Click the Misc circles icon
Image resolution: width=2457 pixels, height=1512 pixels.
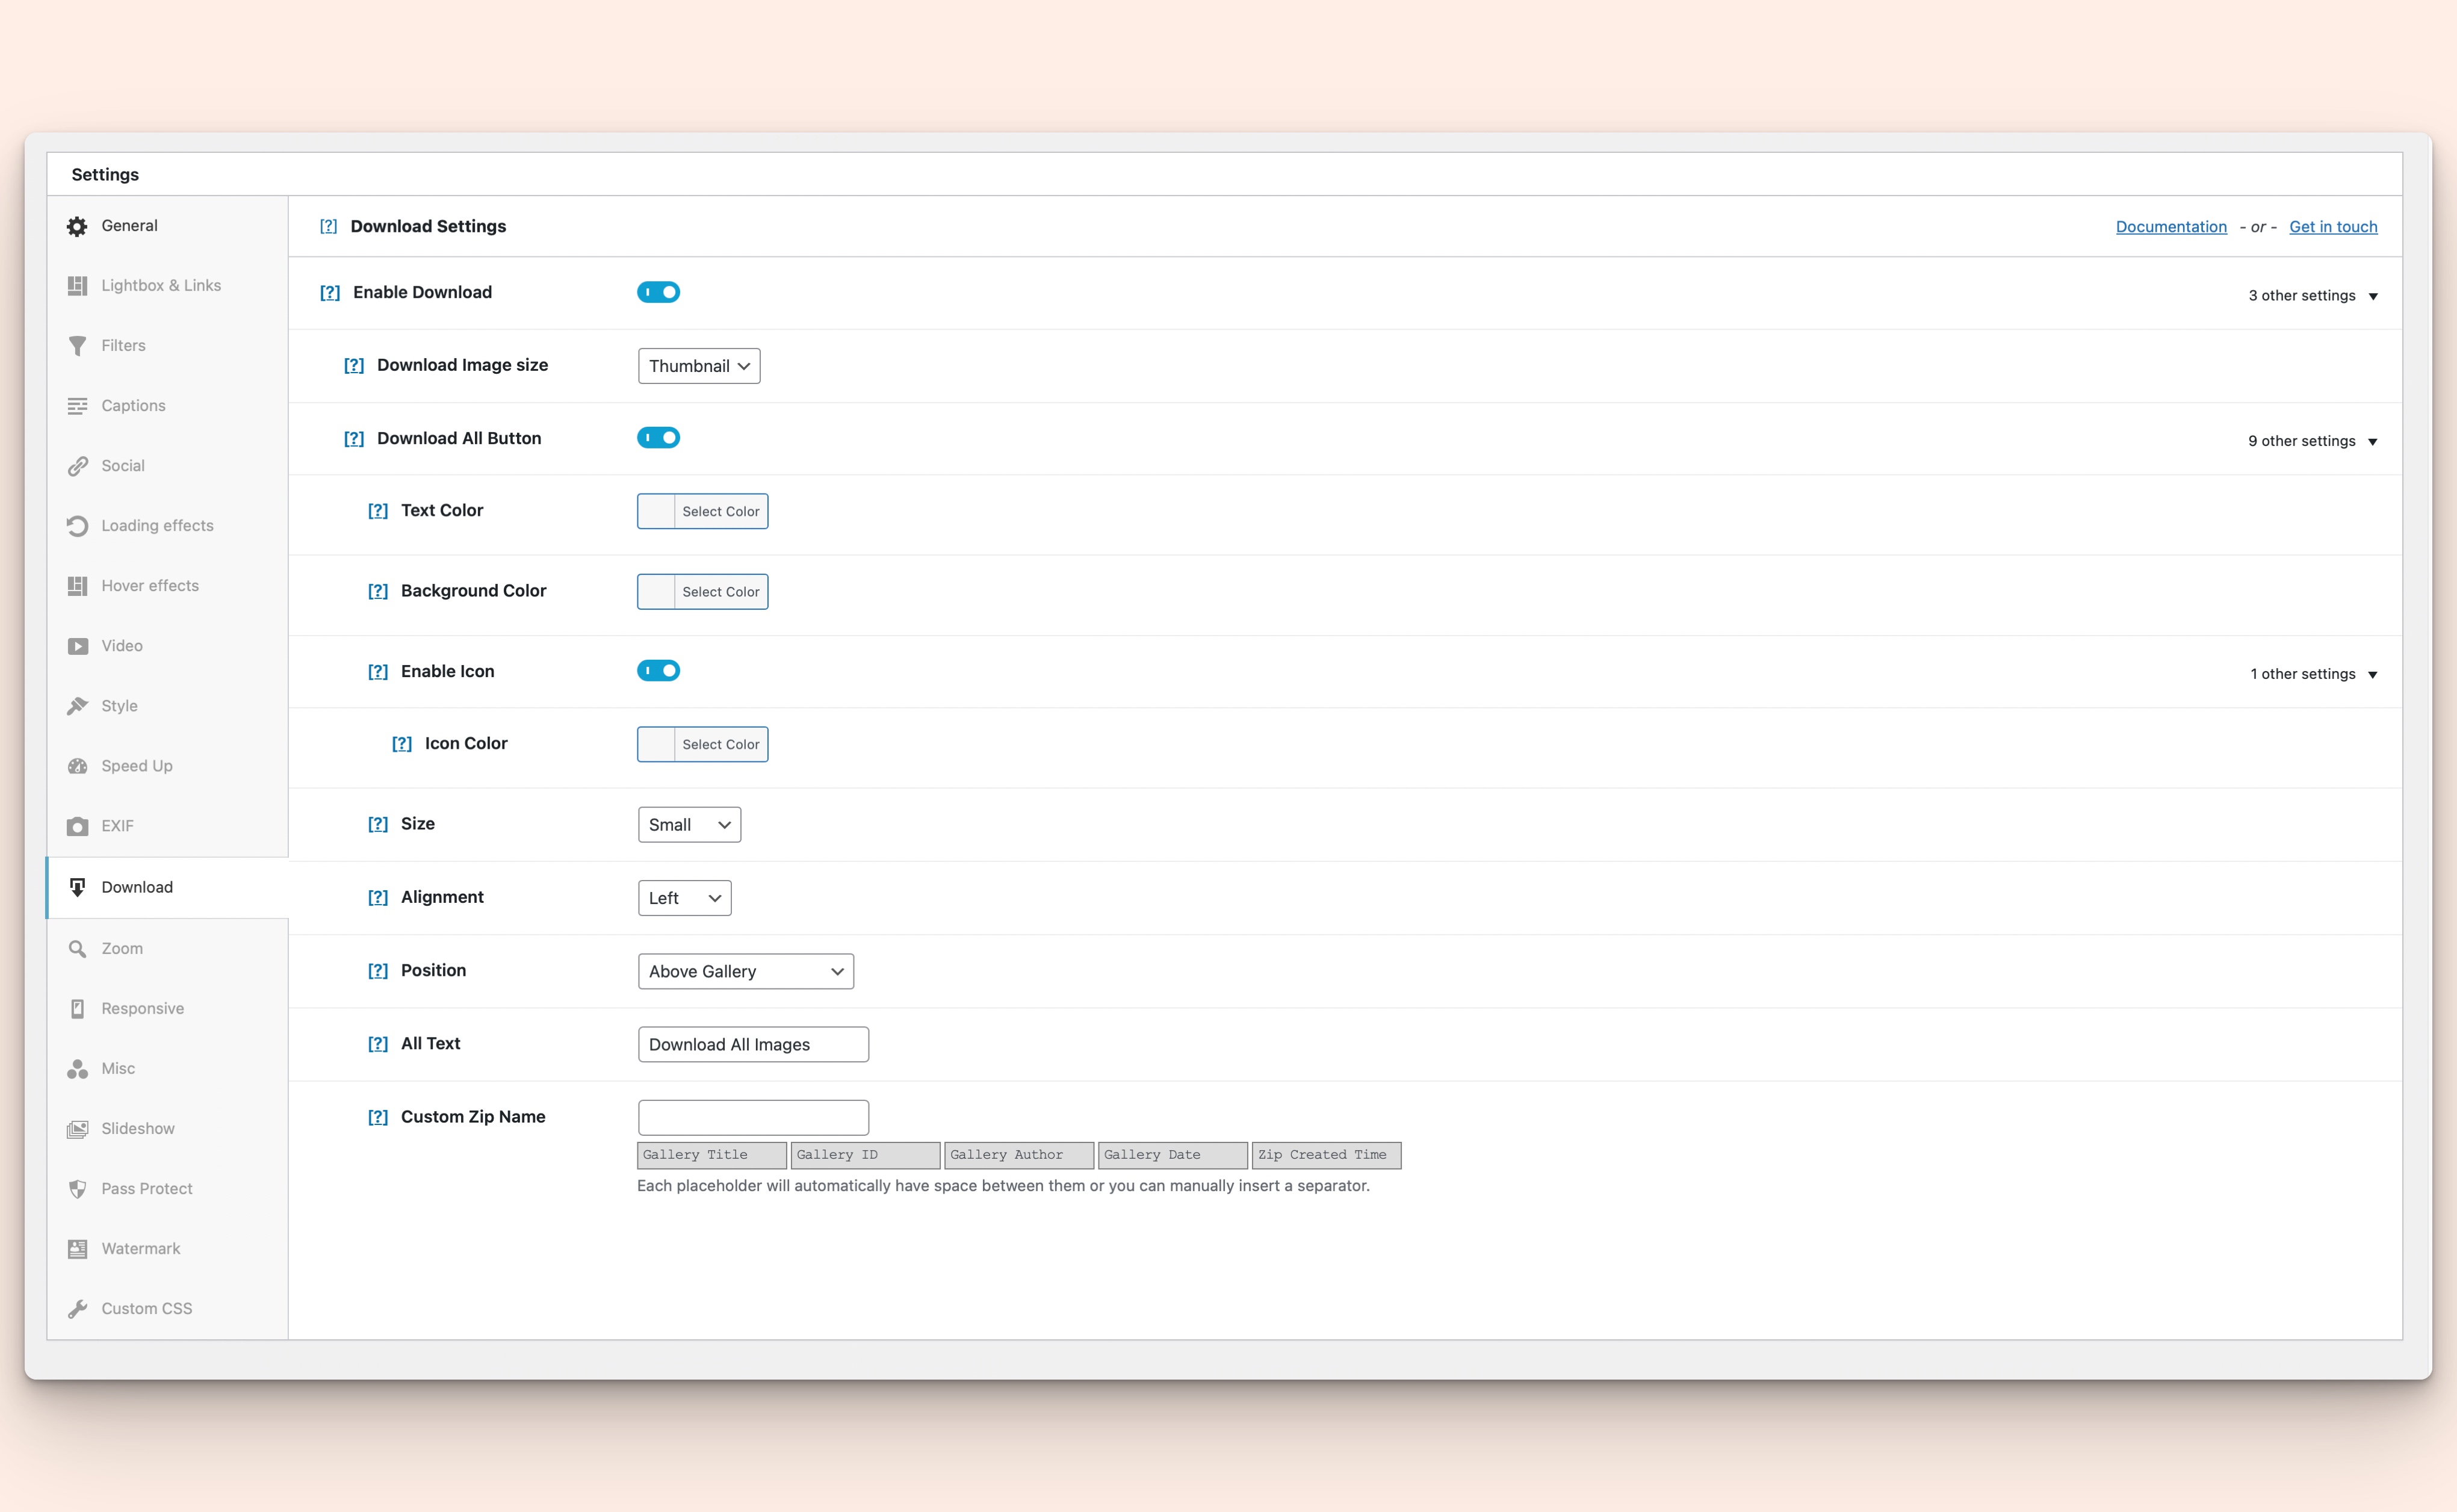click(x=77, y=1069)
